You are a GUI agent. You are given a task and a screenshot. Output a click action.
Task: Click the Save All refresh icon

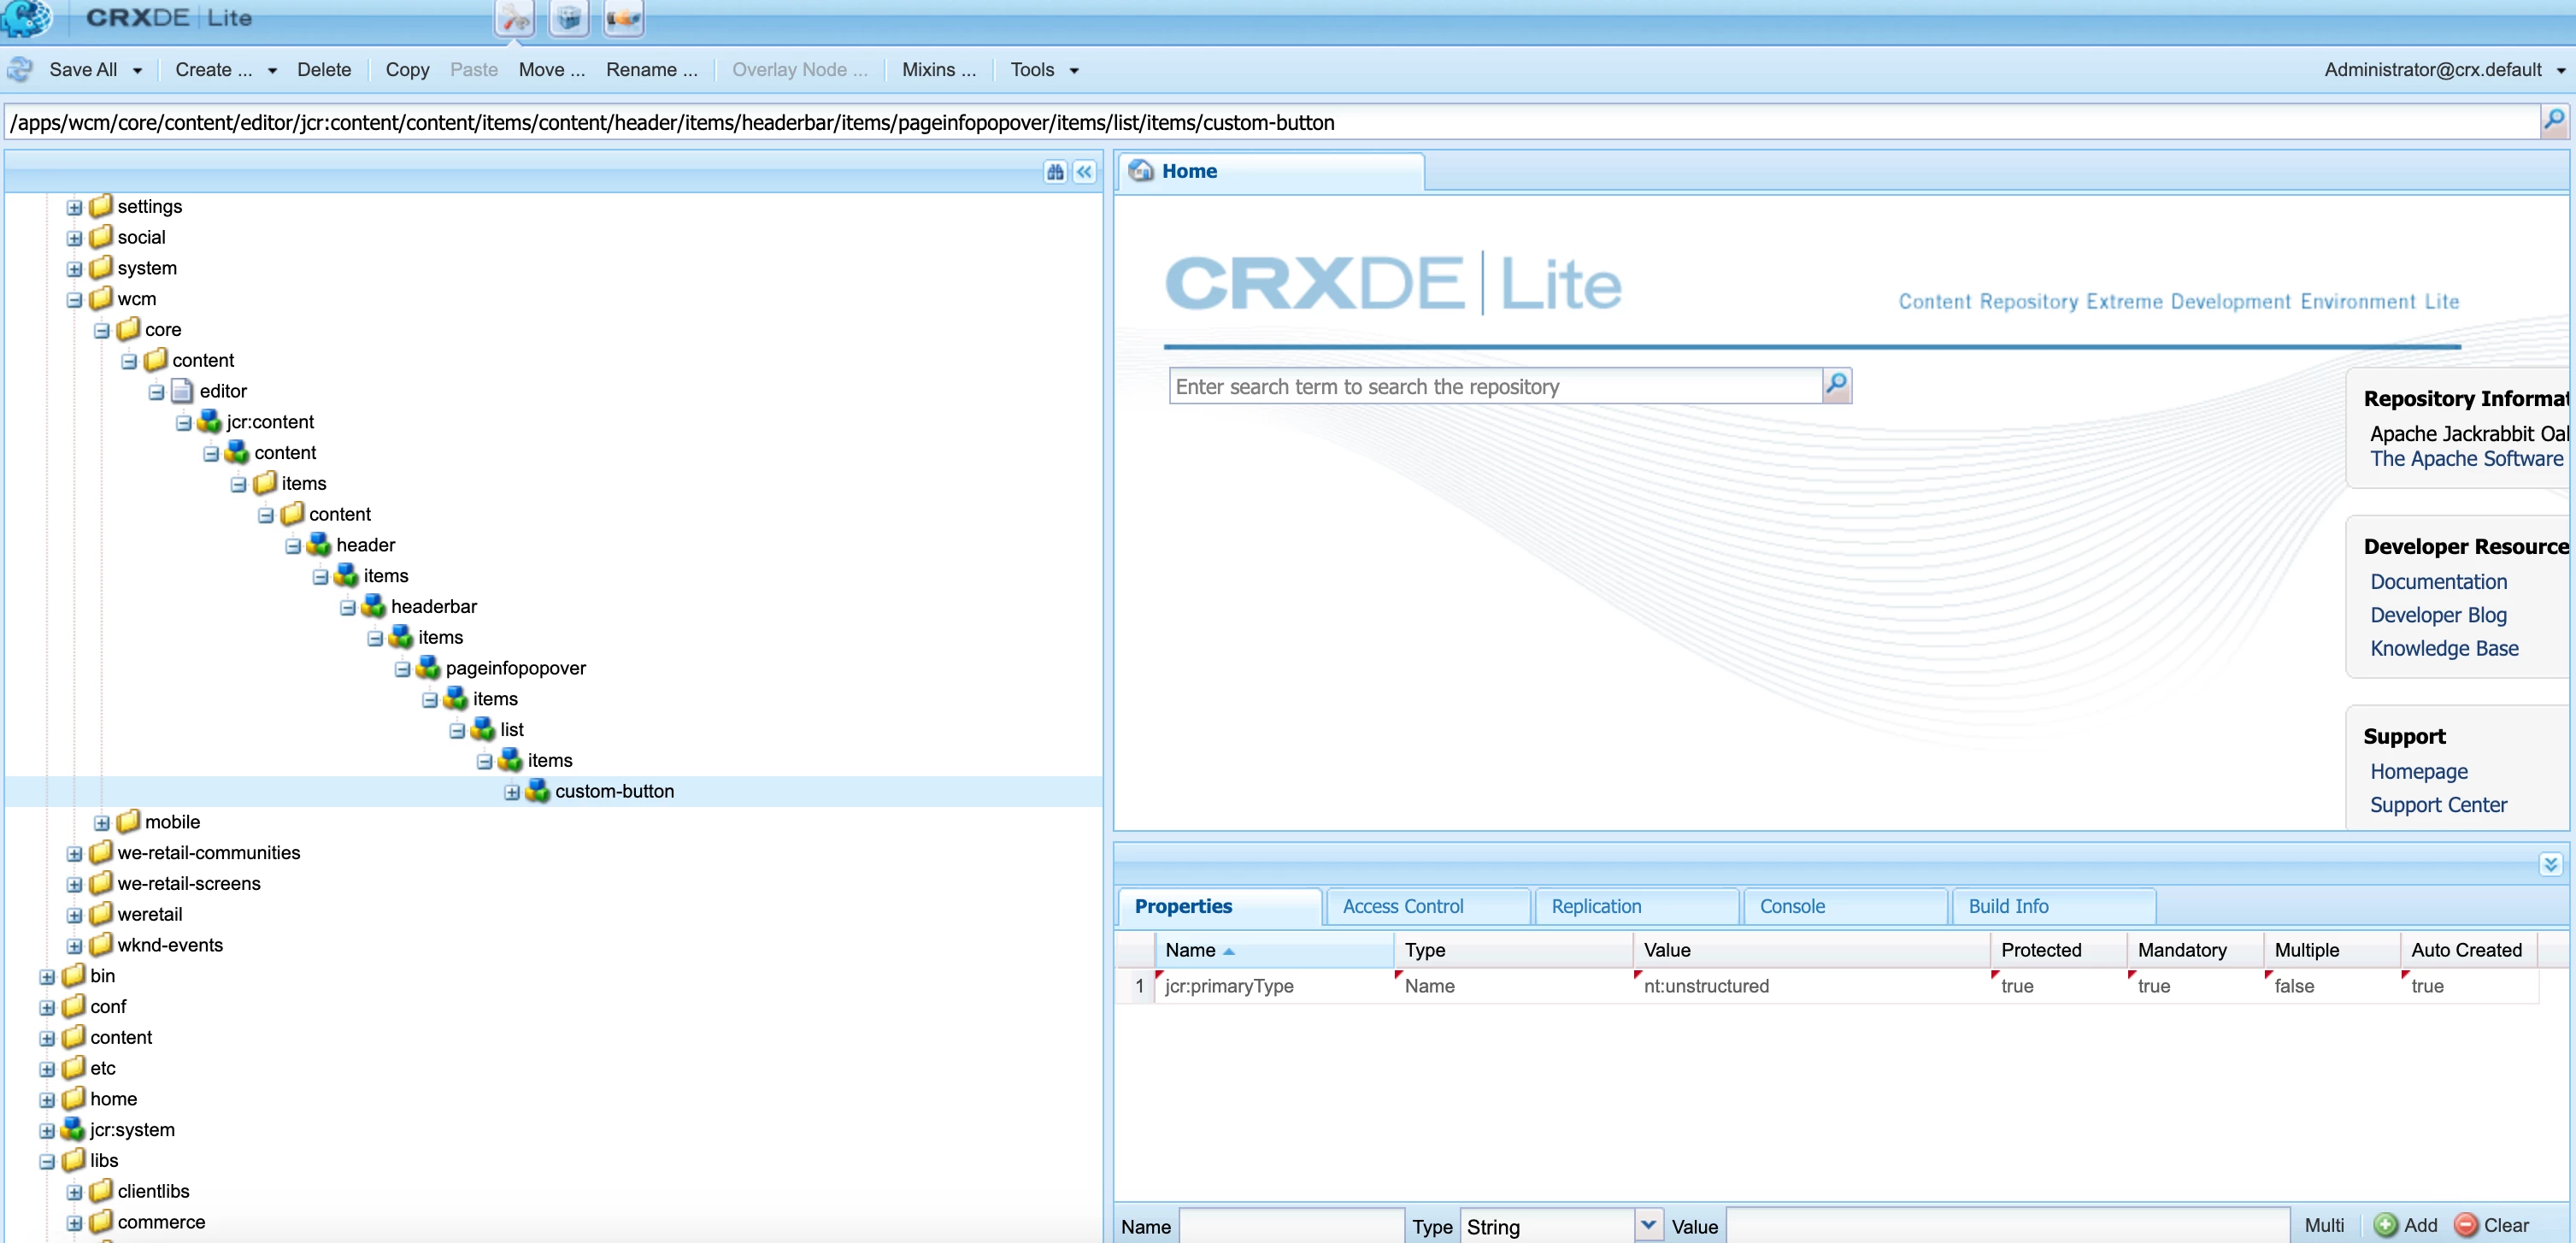pos(20,70)
